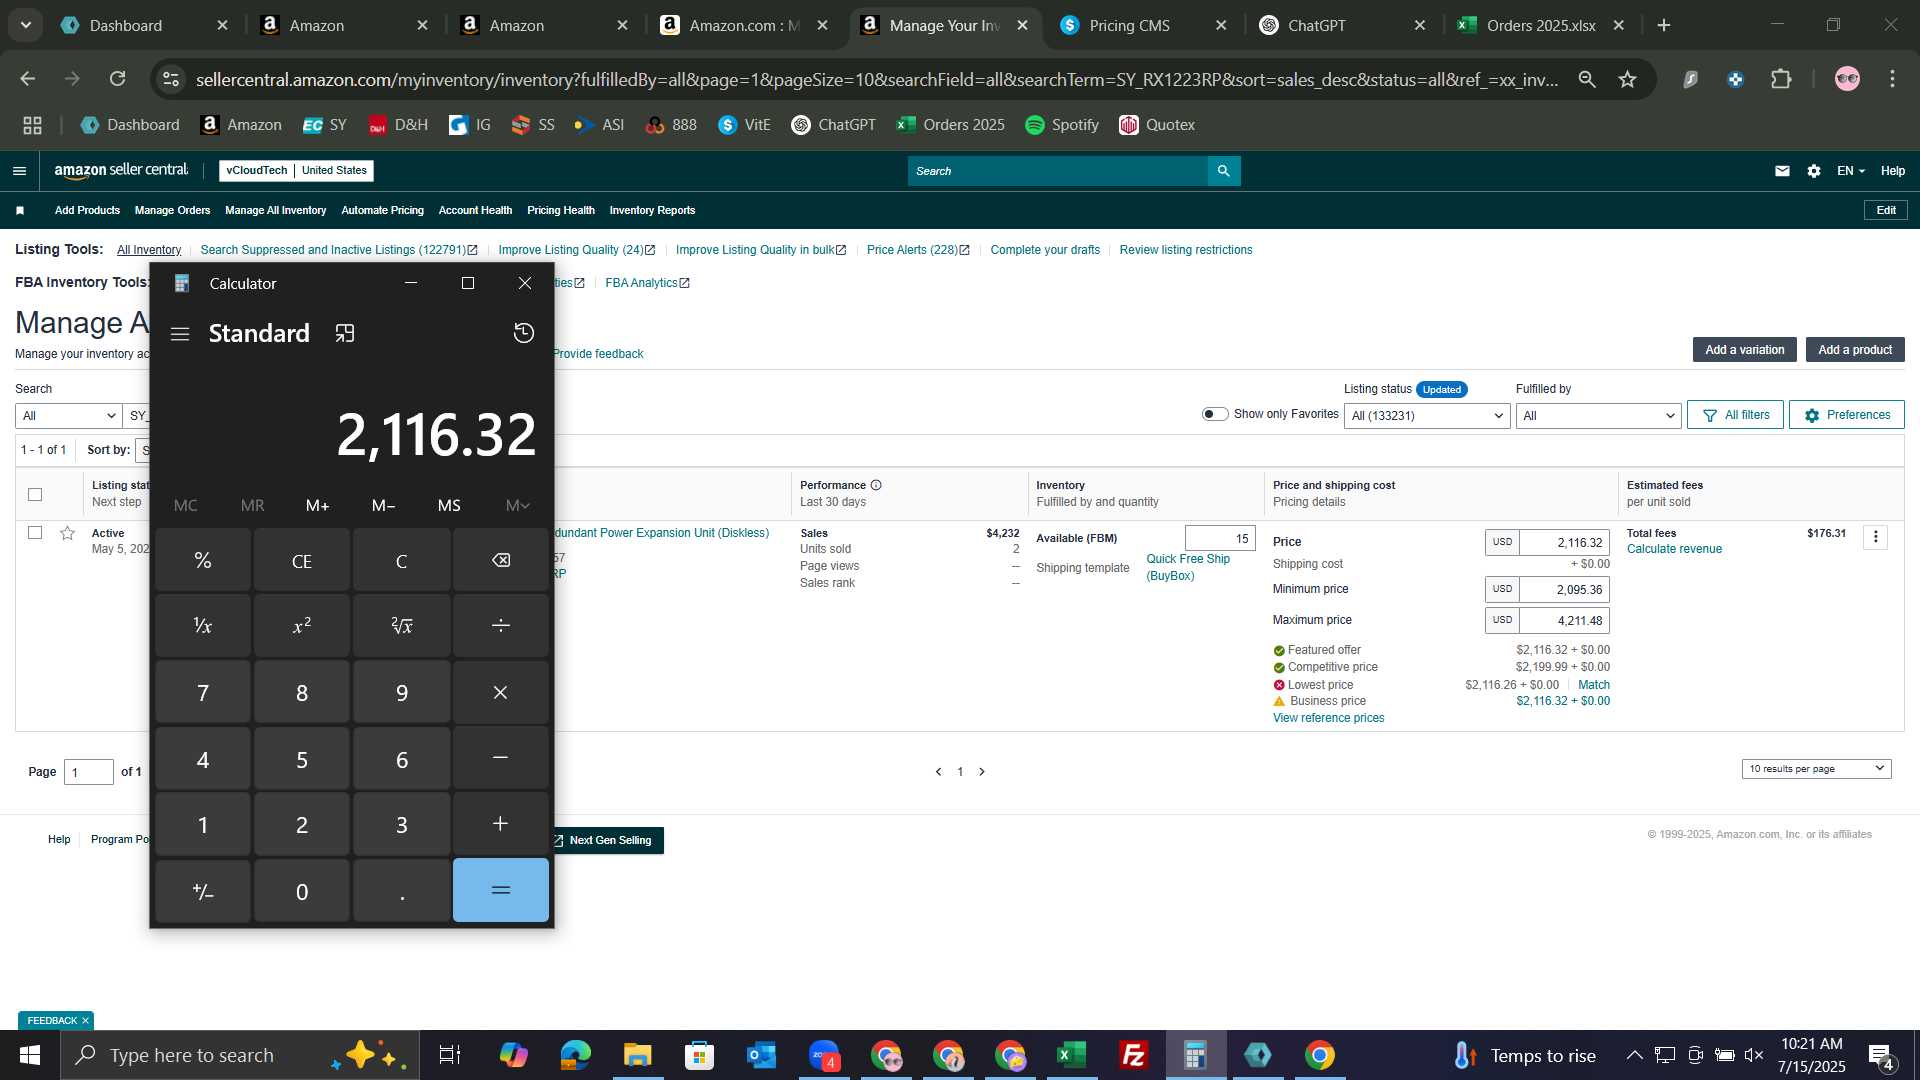The height and width of the screenshot is (1080, 1920).
Task: Click the Price input field showing 2,116.32
Action: pyautogui.click(x=1564, y=542)
